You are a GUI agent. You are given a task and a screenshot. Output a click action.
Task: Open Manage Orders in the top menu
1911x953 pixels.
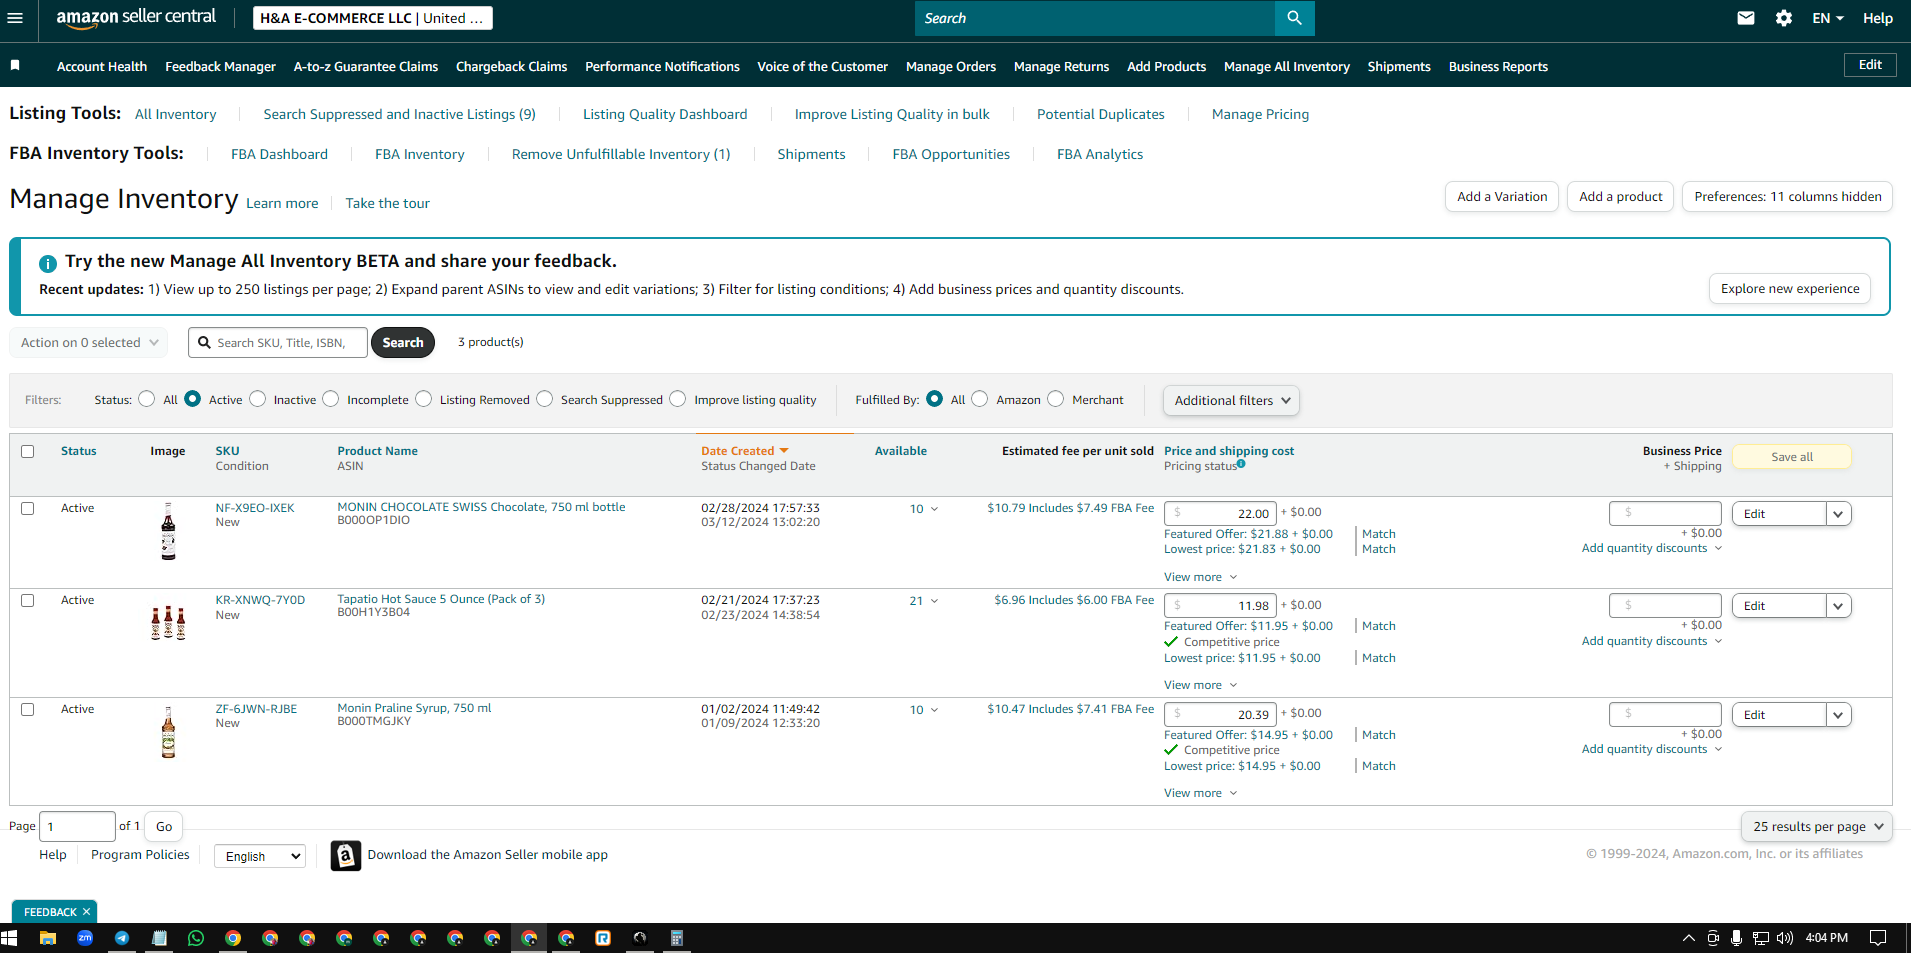coord(951,66)
